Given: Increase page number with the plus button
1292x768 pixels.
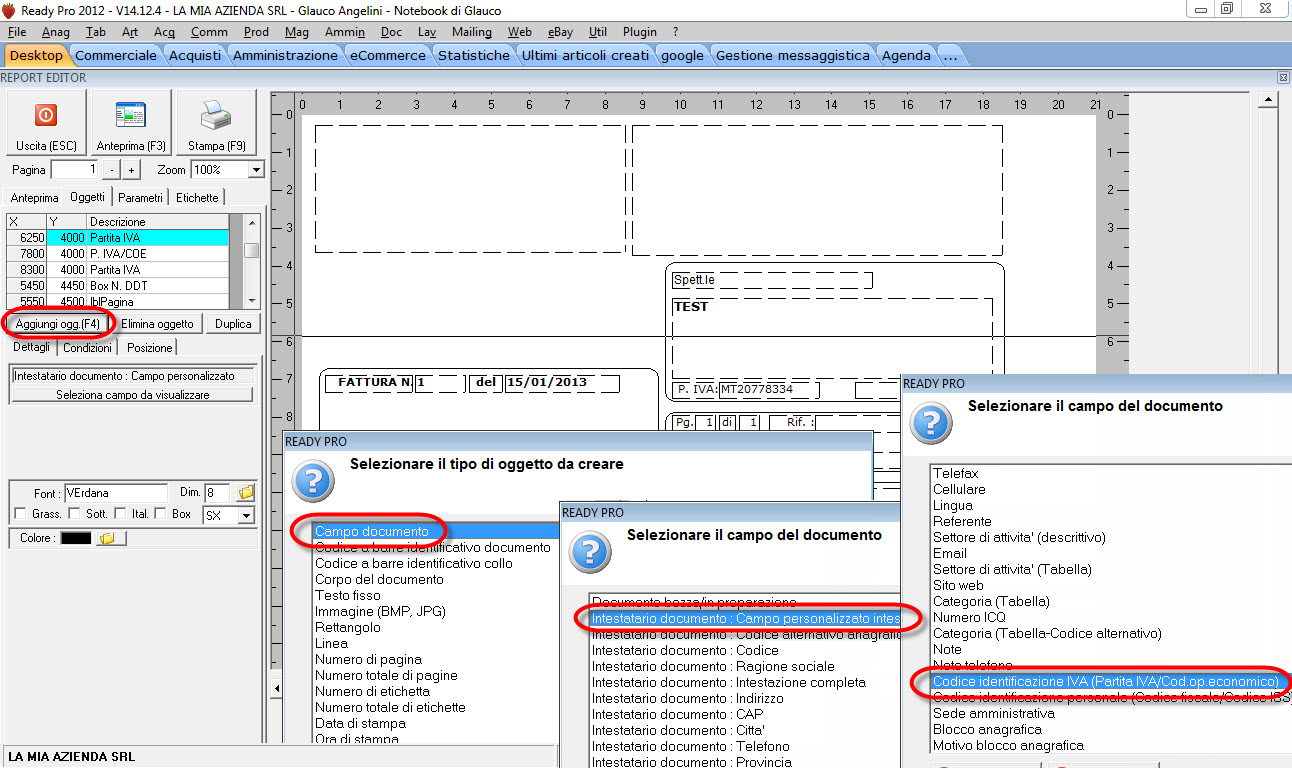Looking at the screenshot, I should click(131, 170).
